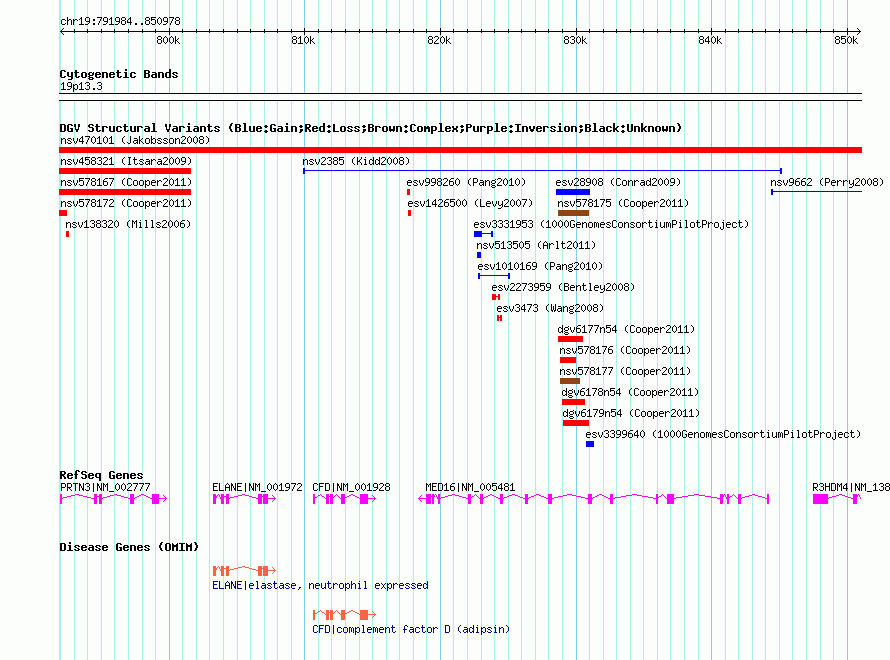Click nsv578176 (Cooper2011) label
Image resolution: width=890 pixels, height=660 pixels.
click(x=625, y=350)
